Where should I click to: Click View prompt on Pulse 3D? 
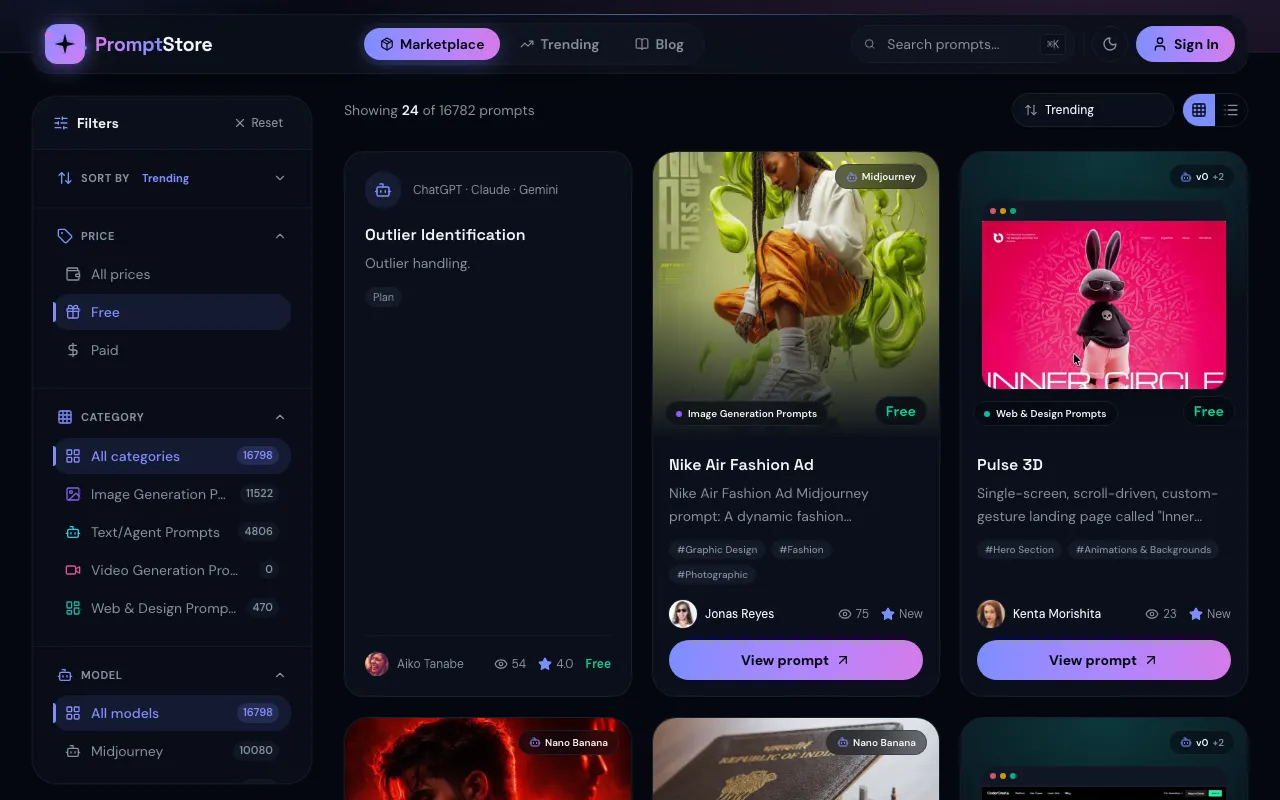tap(1104, 660)
